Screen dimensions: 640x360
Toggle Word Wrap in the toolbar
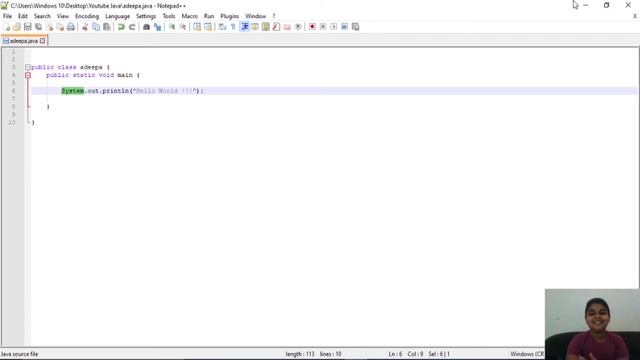pyautogui.click(x=222, y=27)
